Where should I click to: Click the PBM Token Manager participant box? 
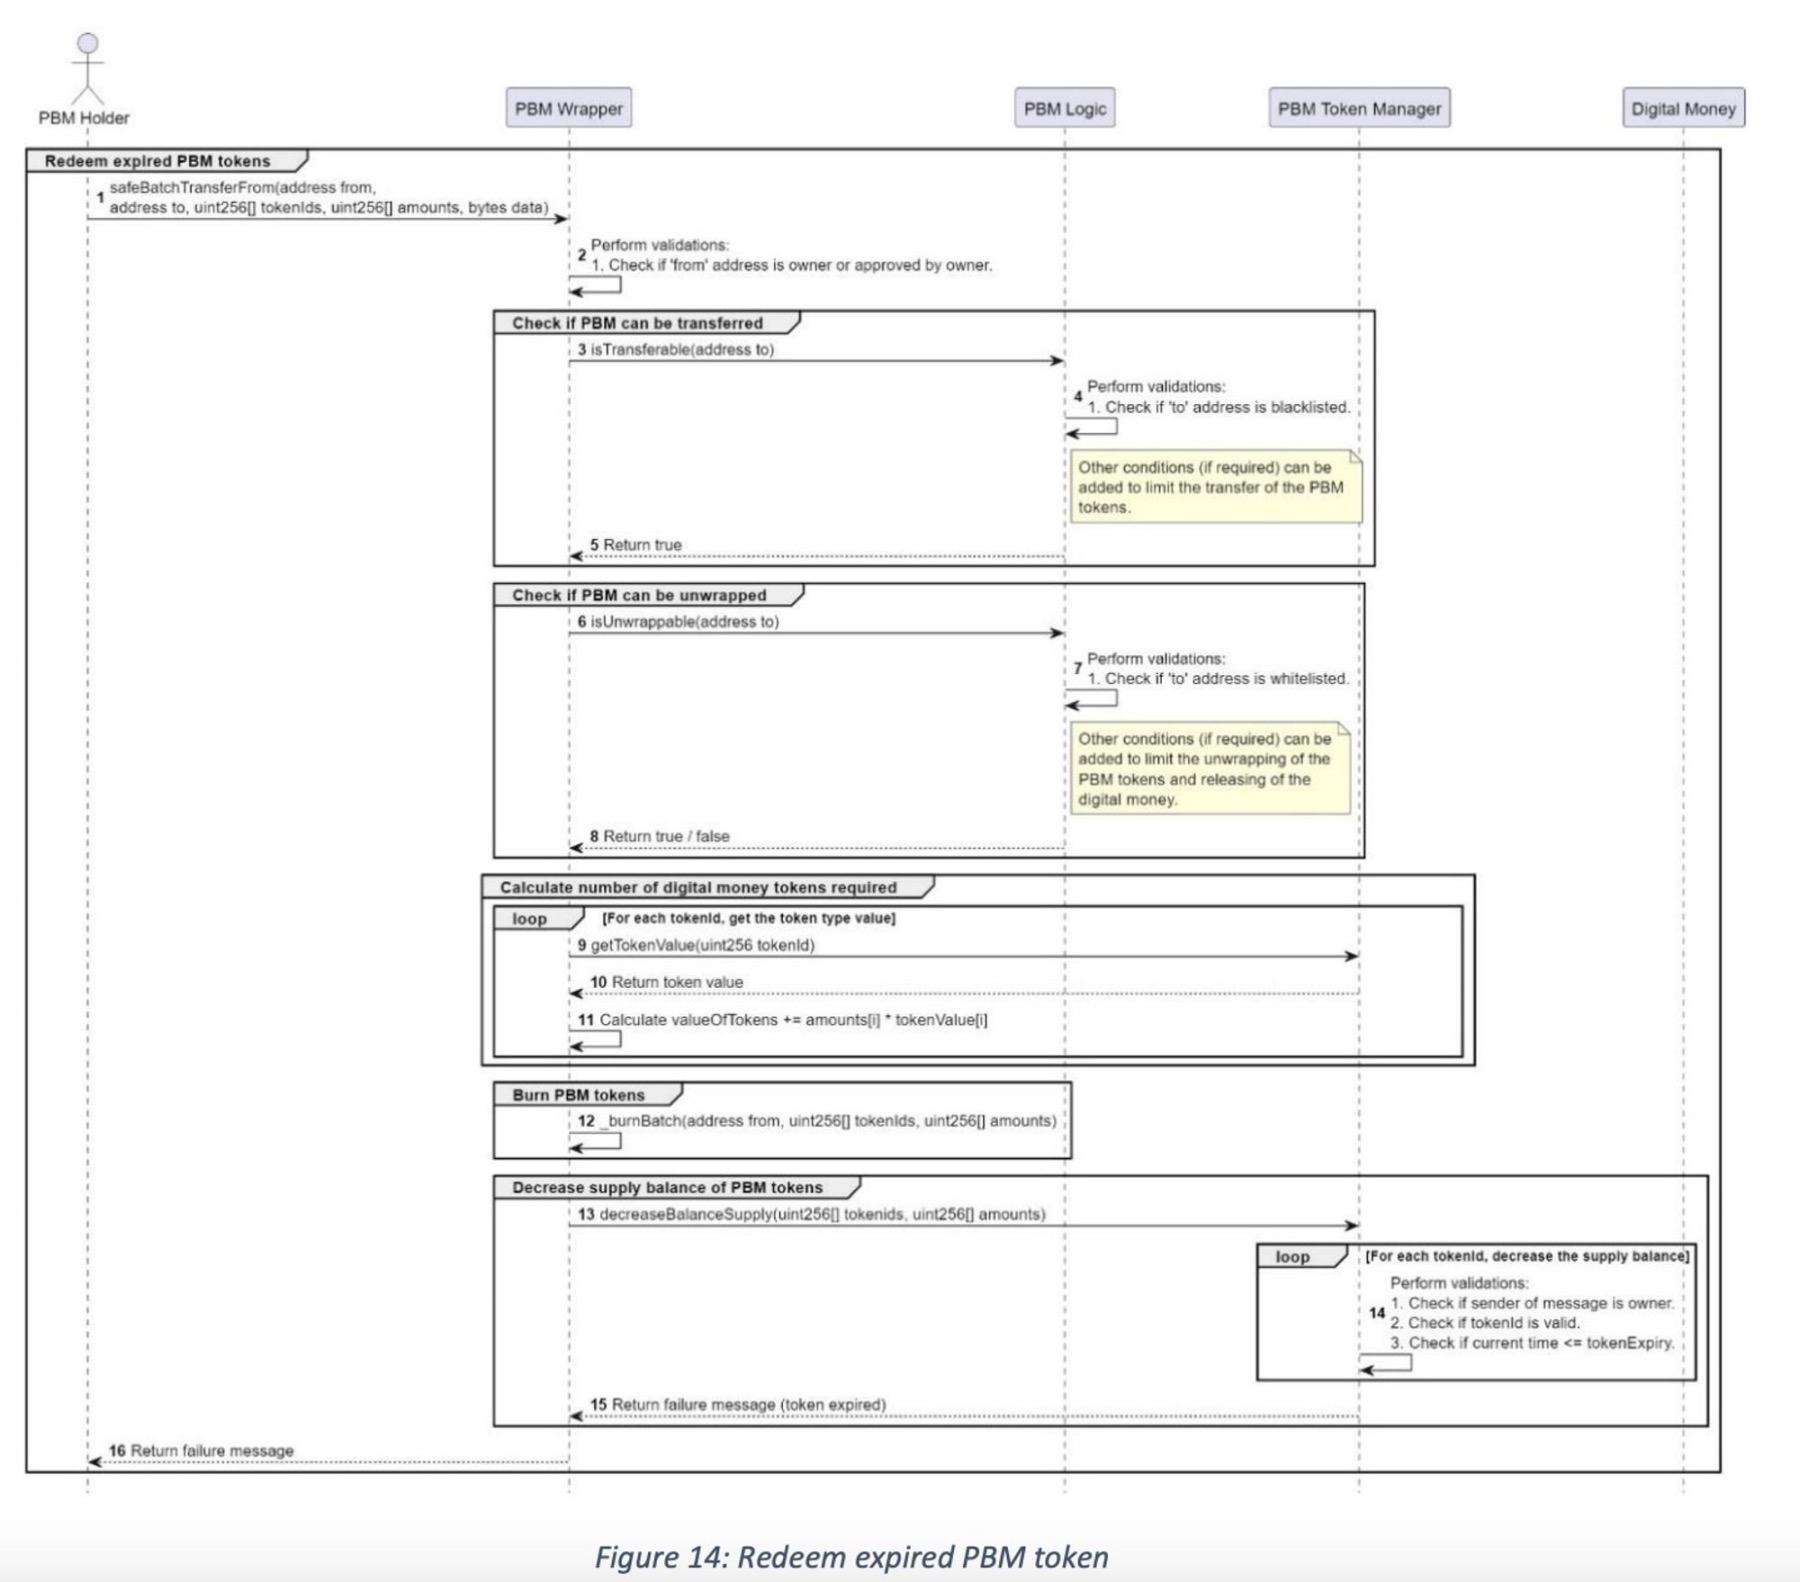[x=1359, y=108]
